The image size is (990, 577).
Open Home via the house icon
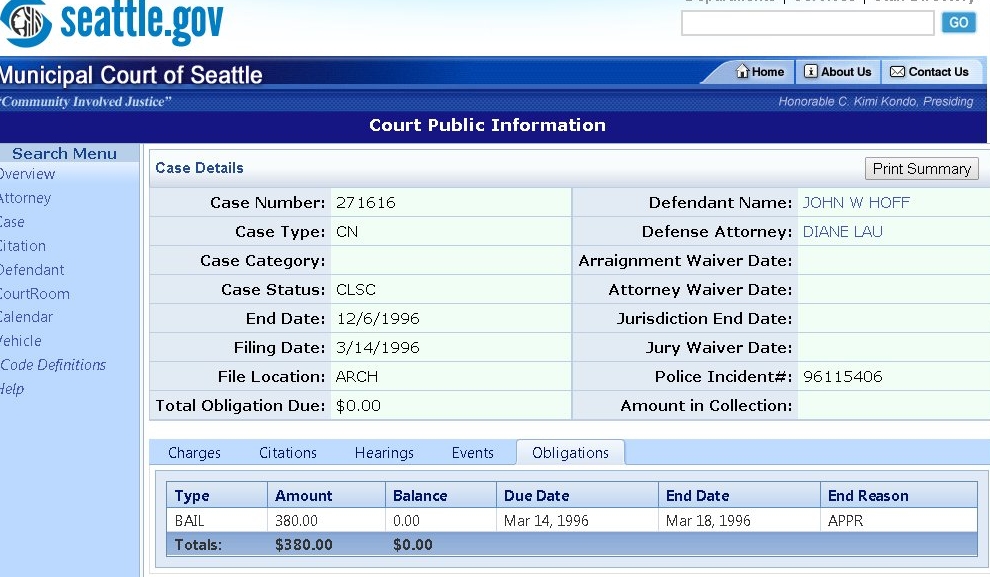pyautogui.click(x=742, y=71)
